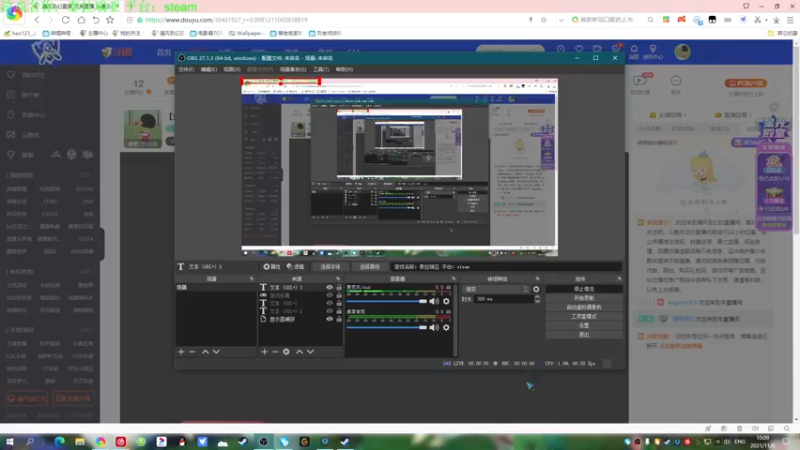
Task: Toggle lock on display capture source
Action: [339, 319]
